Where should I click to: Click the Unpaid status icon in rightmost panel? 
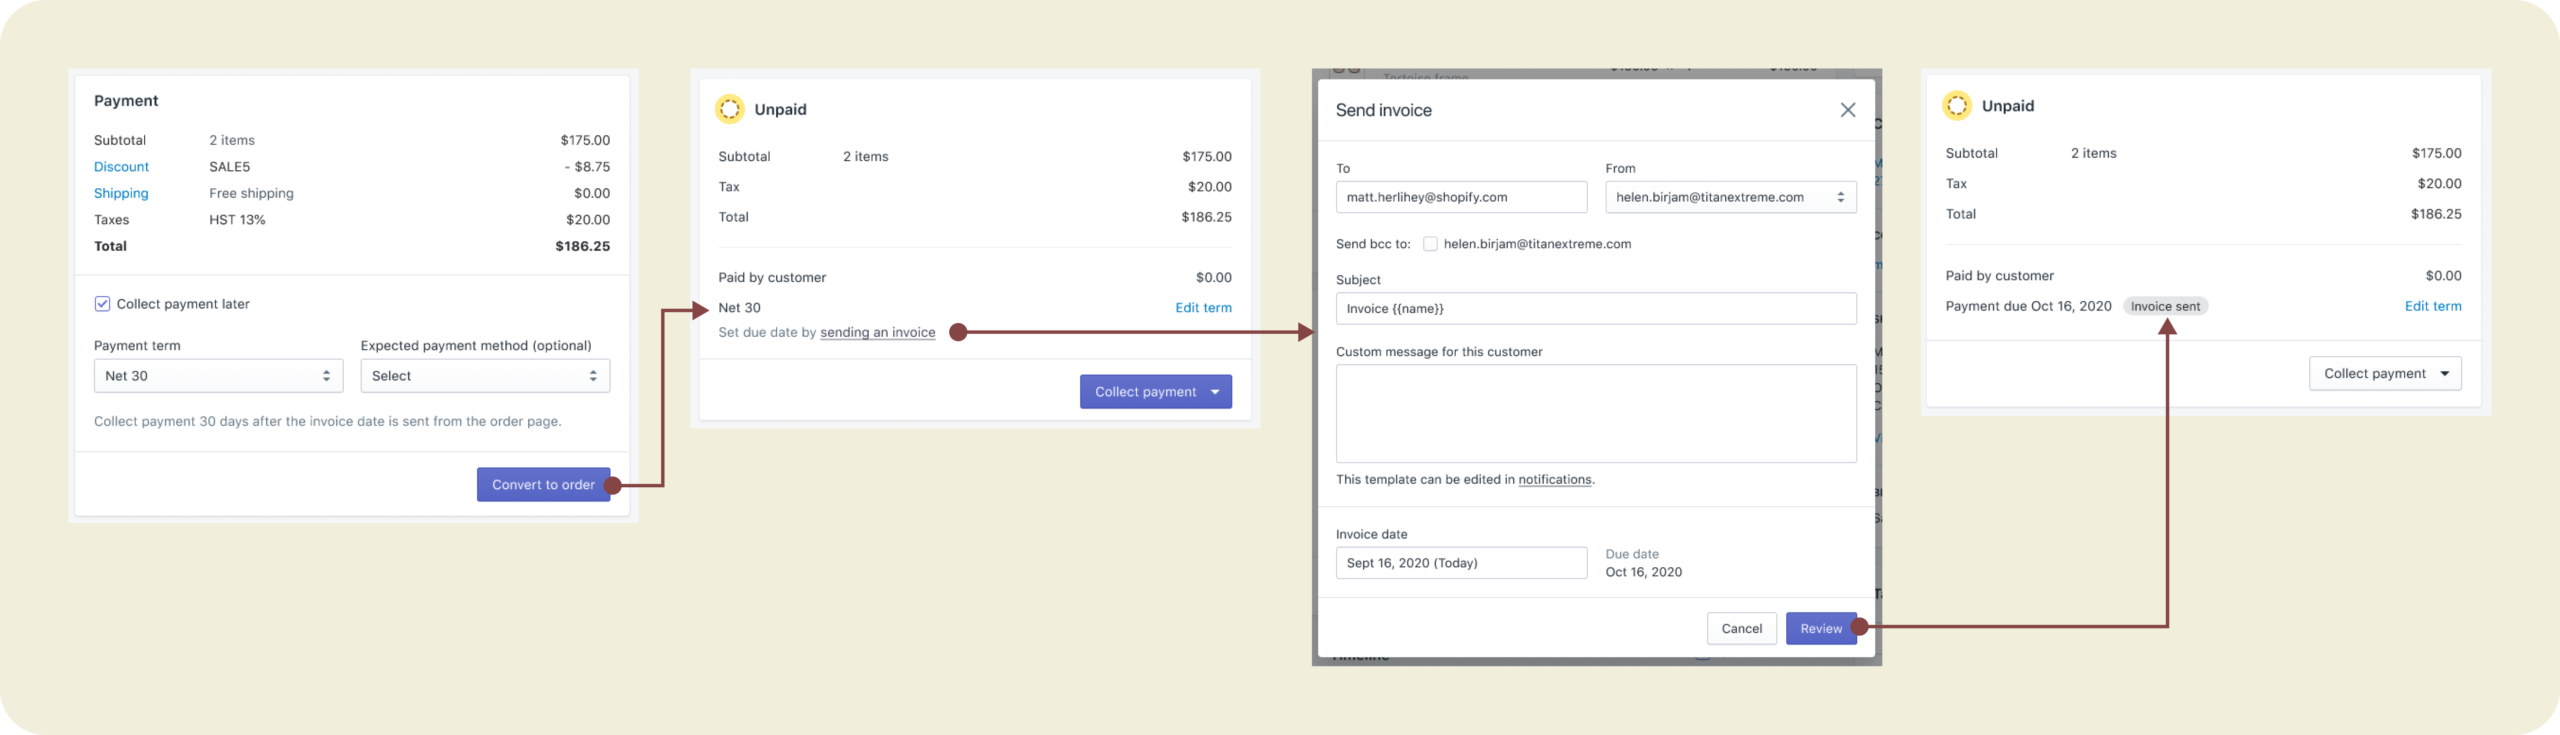pos(1957,106)
